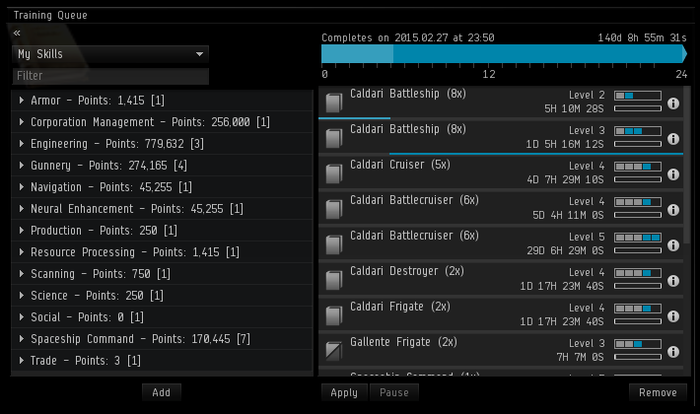700x414 pixels.
Task: Expand the Trade skill group
Action: click(x=21, y=360)
